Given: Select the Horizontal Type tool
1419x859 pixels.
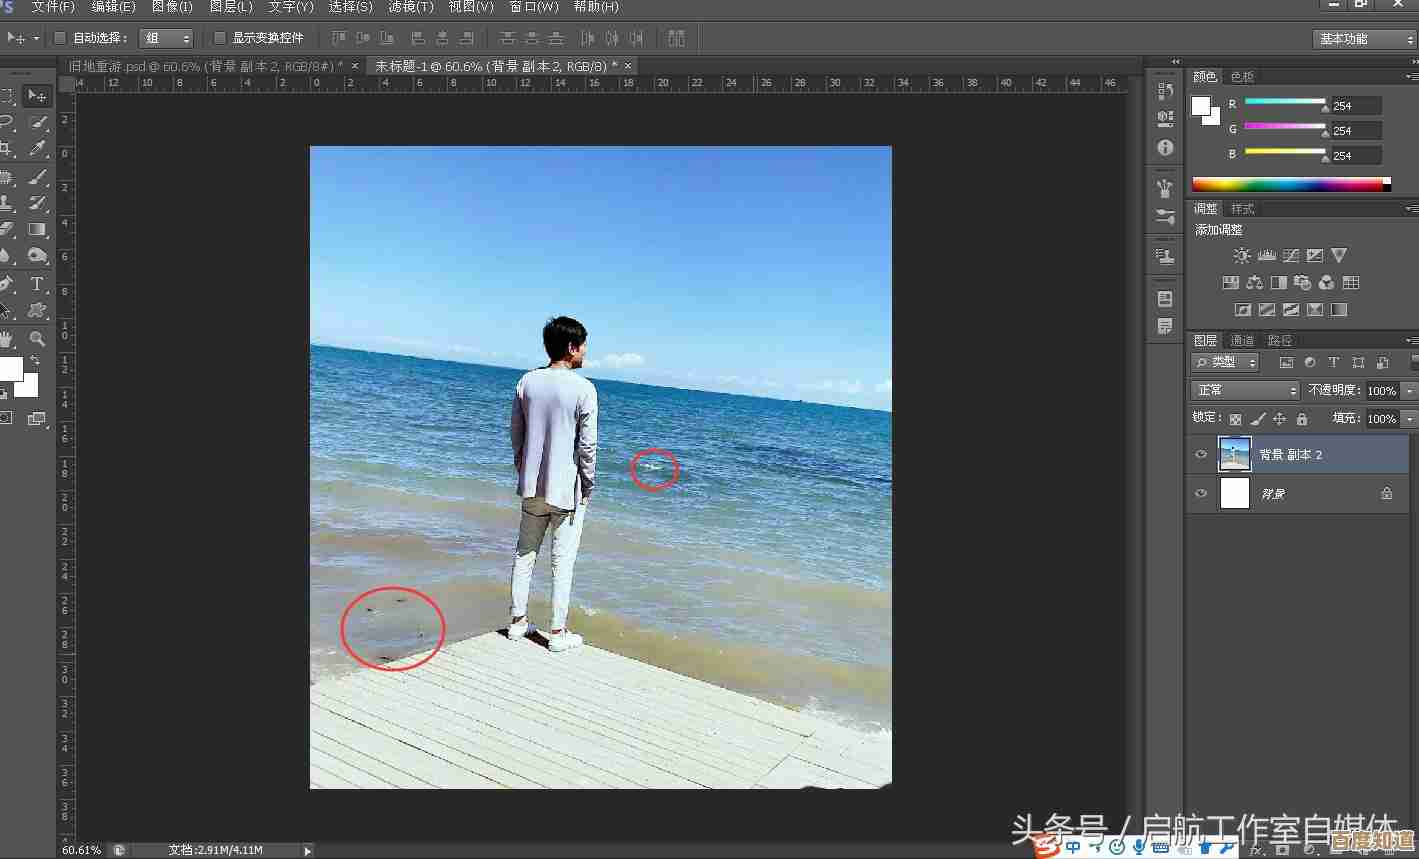Looking at the screenshot, I should pos(37,284).
